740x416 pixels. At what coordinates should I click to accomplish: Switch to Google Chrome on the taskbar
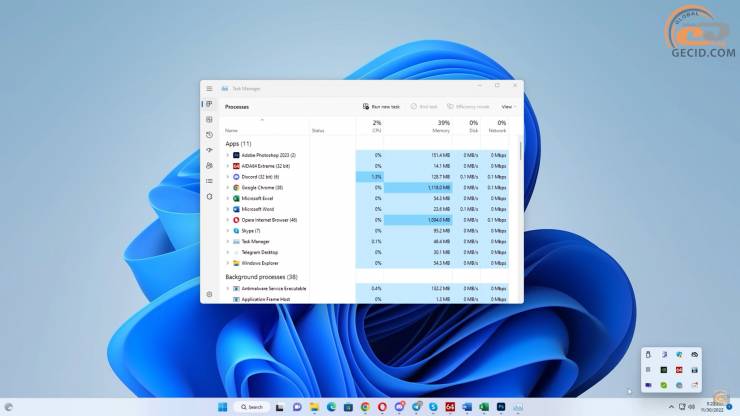[365, 407]
